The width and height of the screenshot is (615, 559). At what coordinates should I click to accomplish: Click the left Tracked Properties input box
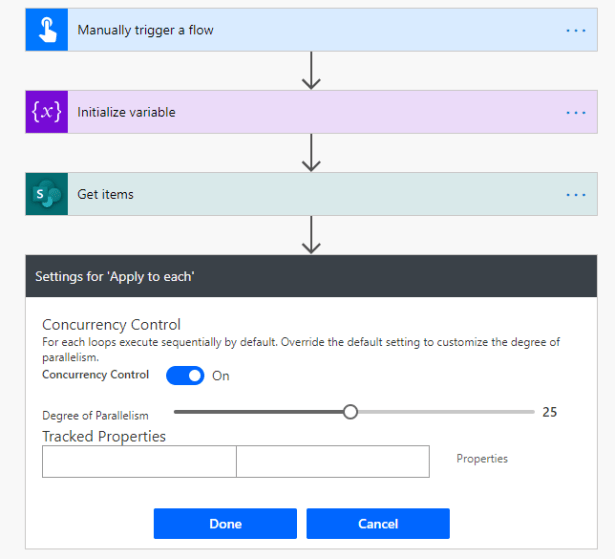[139, 461]
